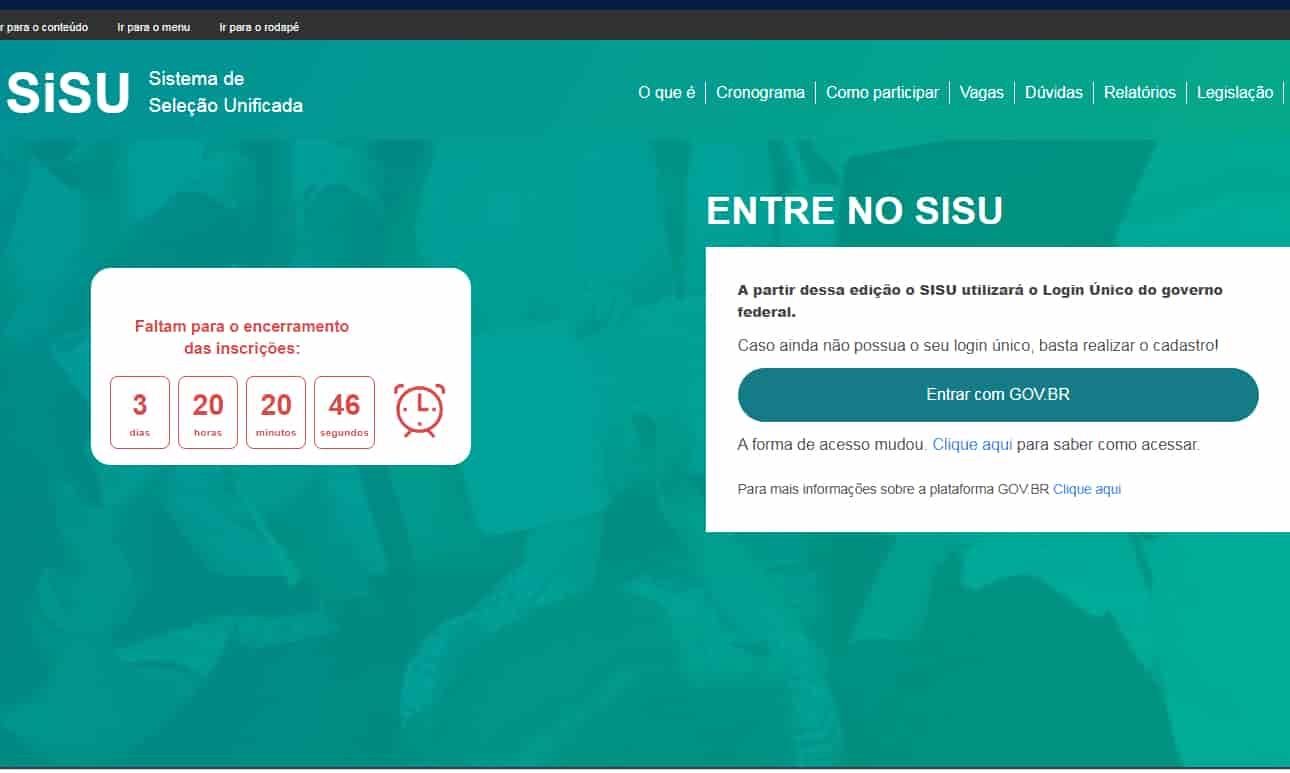The height and width of the screenshot is (773, 1290).
Task: Open the 'O que é' menu item
Action: (666, 92)
